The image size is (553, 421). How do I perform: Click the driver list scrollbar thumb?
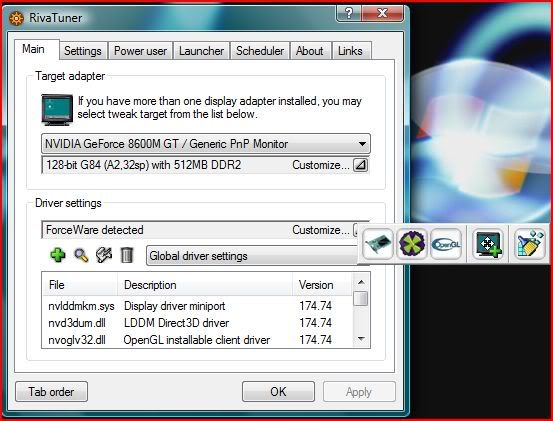361,299
